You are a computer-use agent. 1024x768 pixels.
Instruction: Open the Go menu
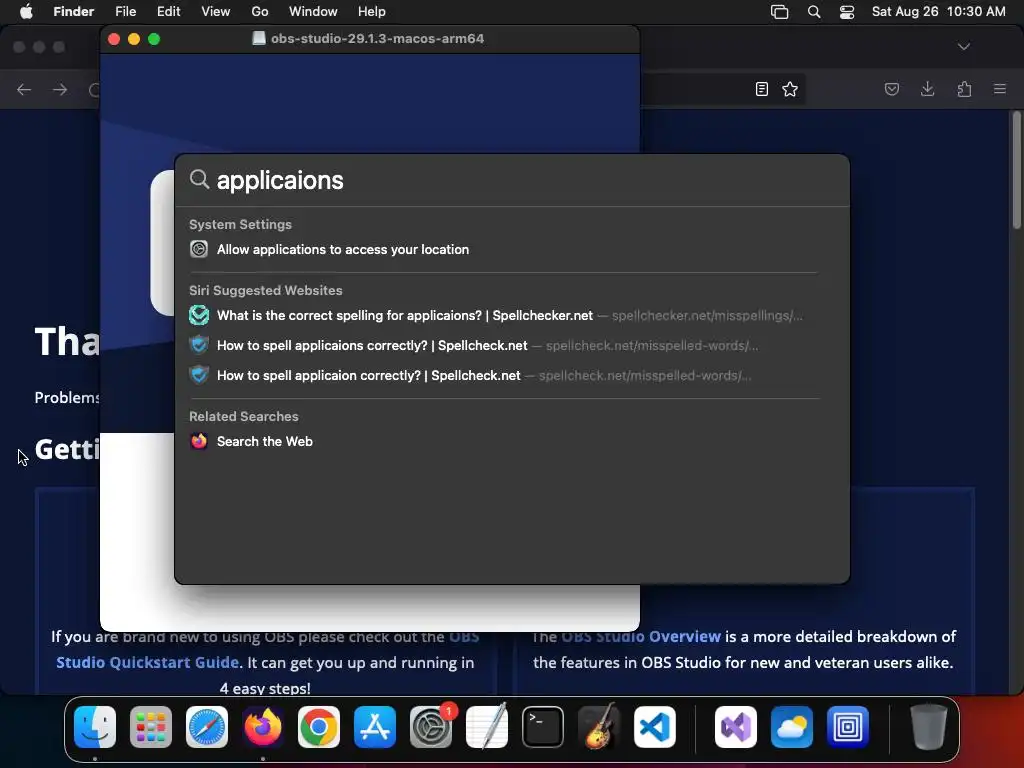point(260,12)
